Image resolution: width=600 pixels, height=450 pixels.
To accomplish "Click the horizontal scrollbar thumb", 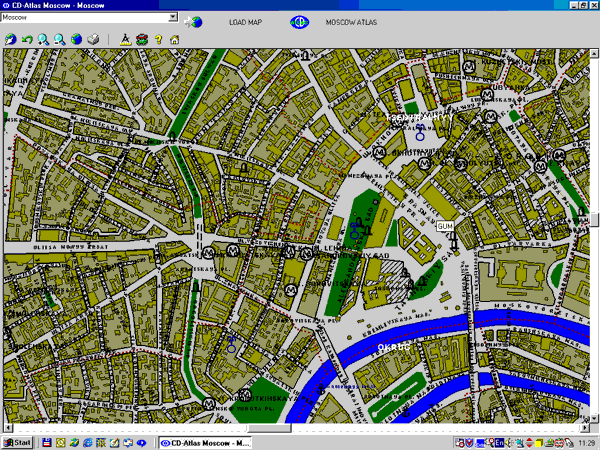I will point(269,427).
